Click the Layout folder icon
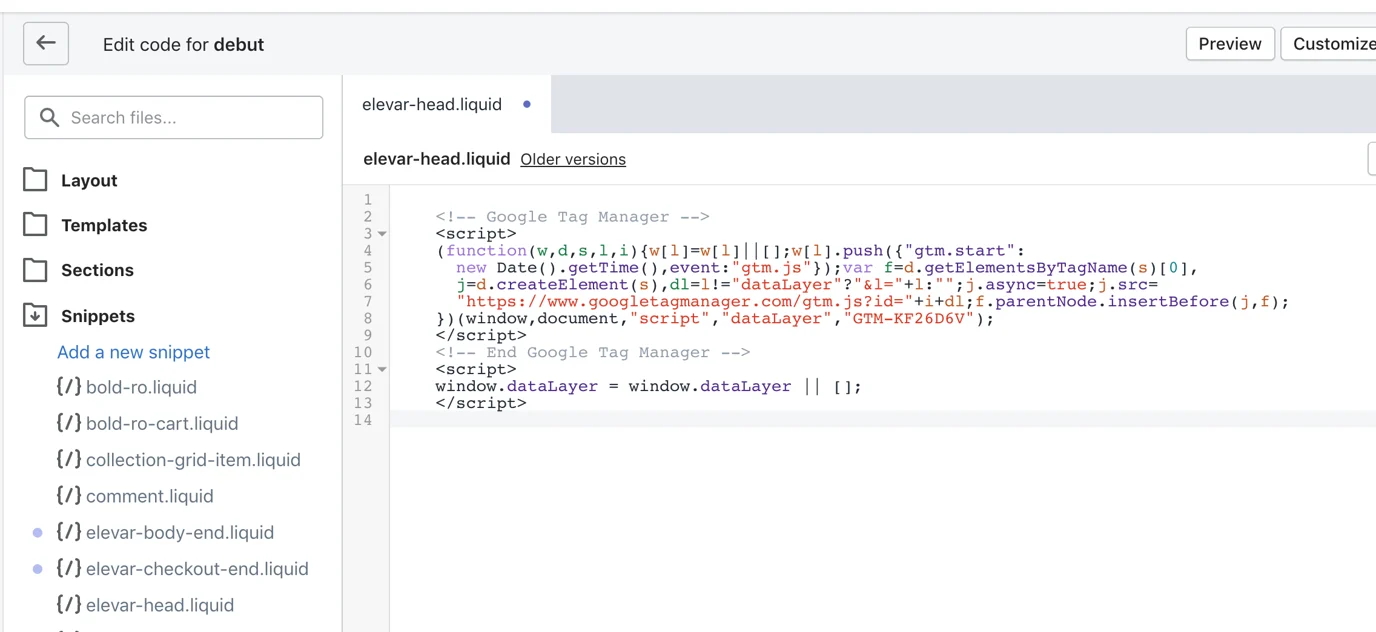This screenshot has height=632, width=1376. pos(35,180)
